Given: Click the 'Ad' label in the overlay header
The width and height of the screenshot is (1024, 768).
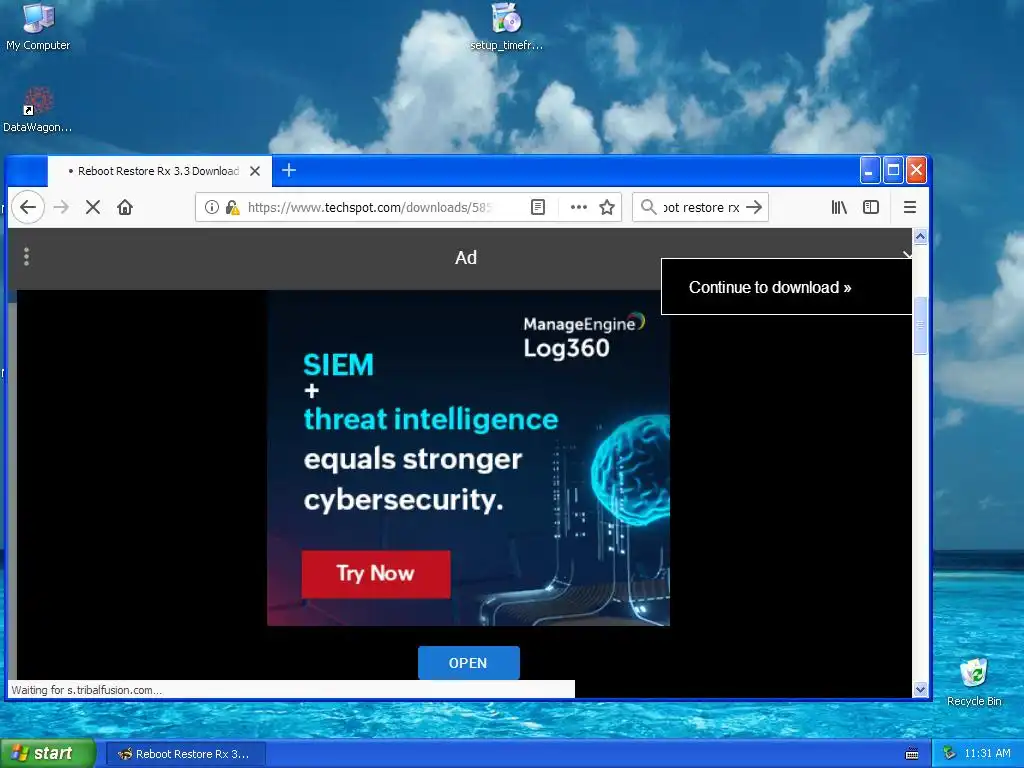Looking at the screenshot, I should [x=466, y=257].
